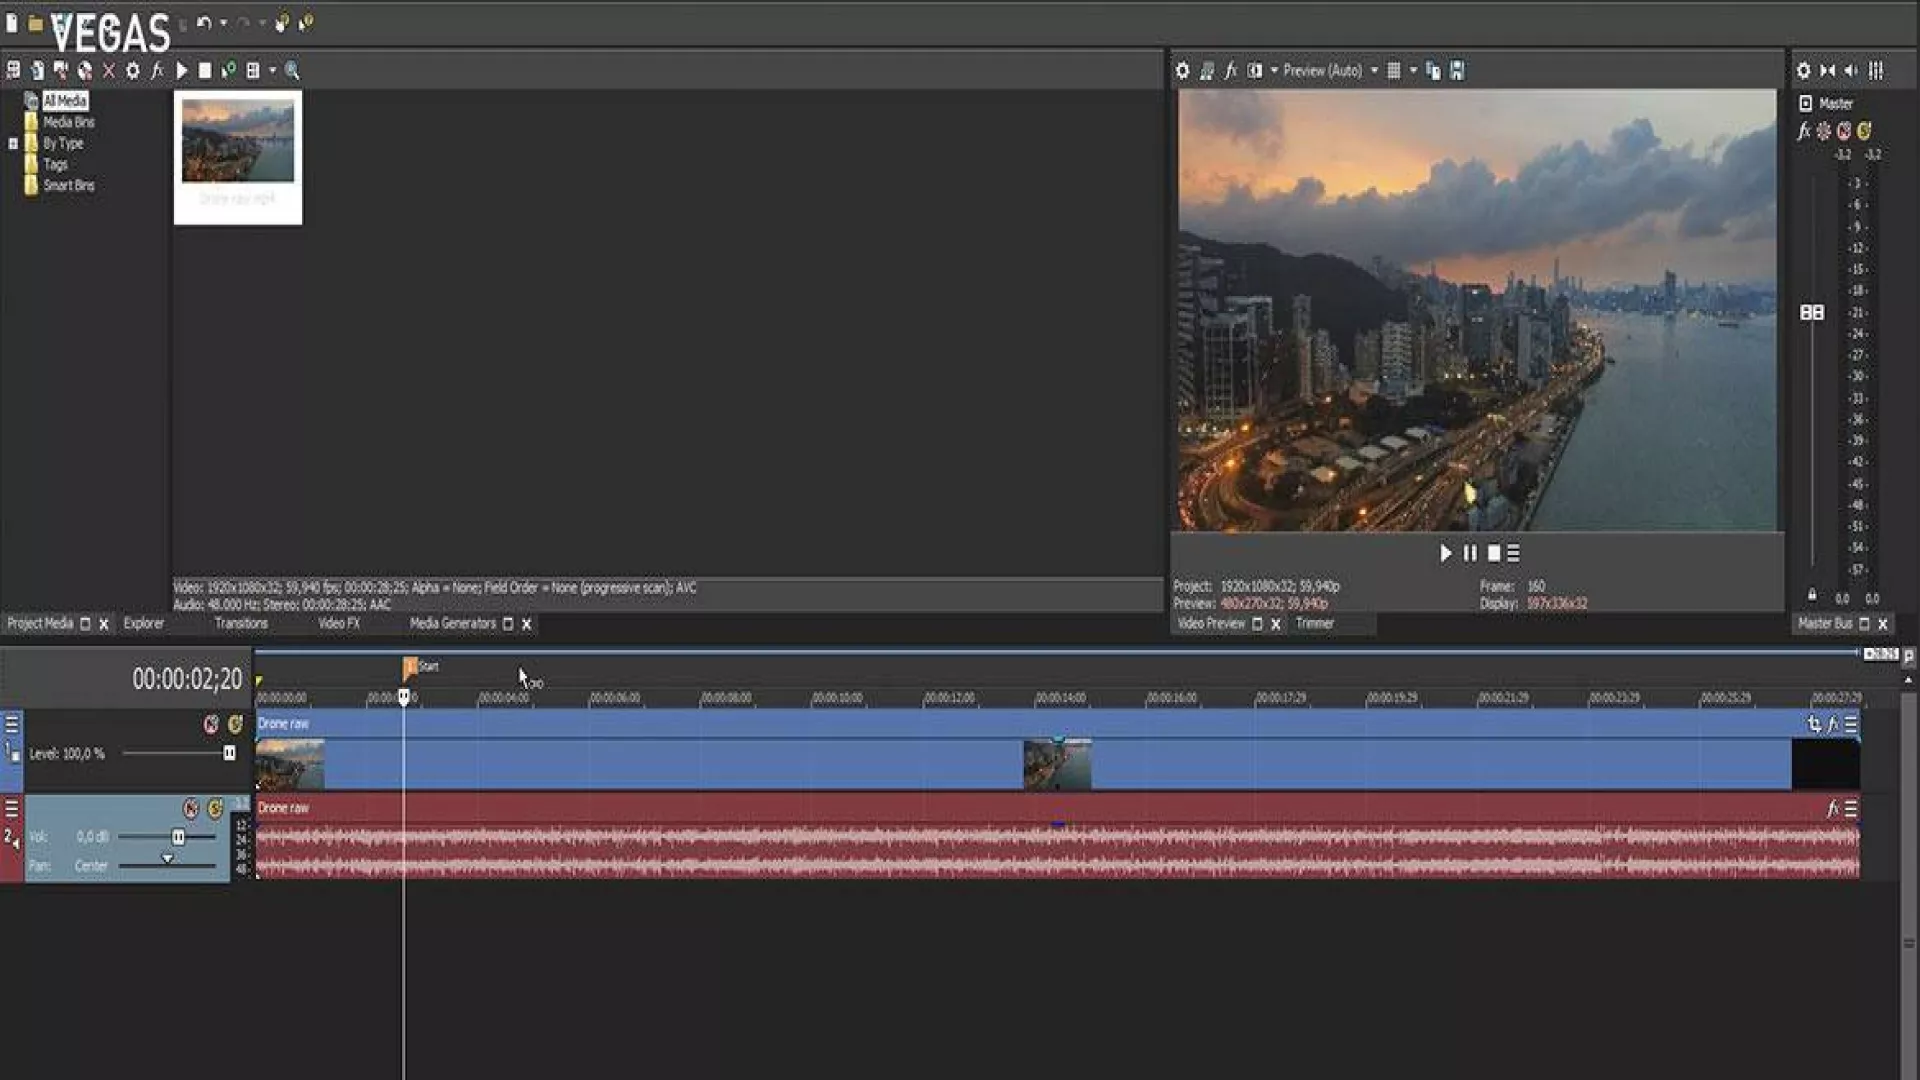Viewport: 1920px width, 1080px height.
Task: Click the search media magnifier icon
Action: [292, 70]
